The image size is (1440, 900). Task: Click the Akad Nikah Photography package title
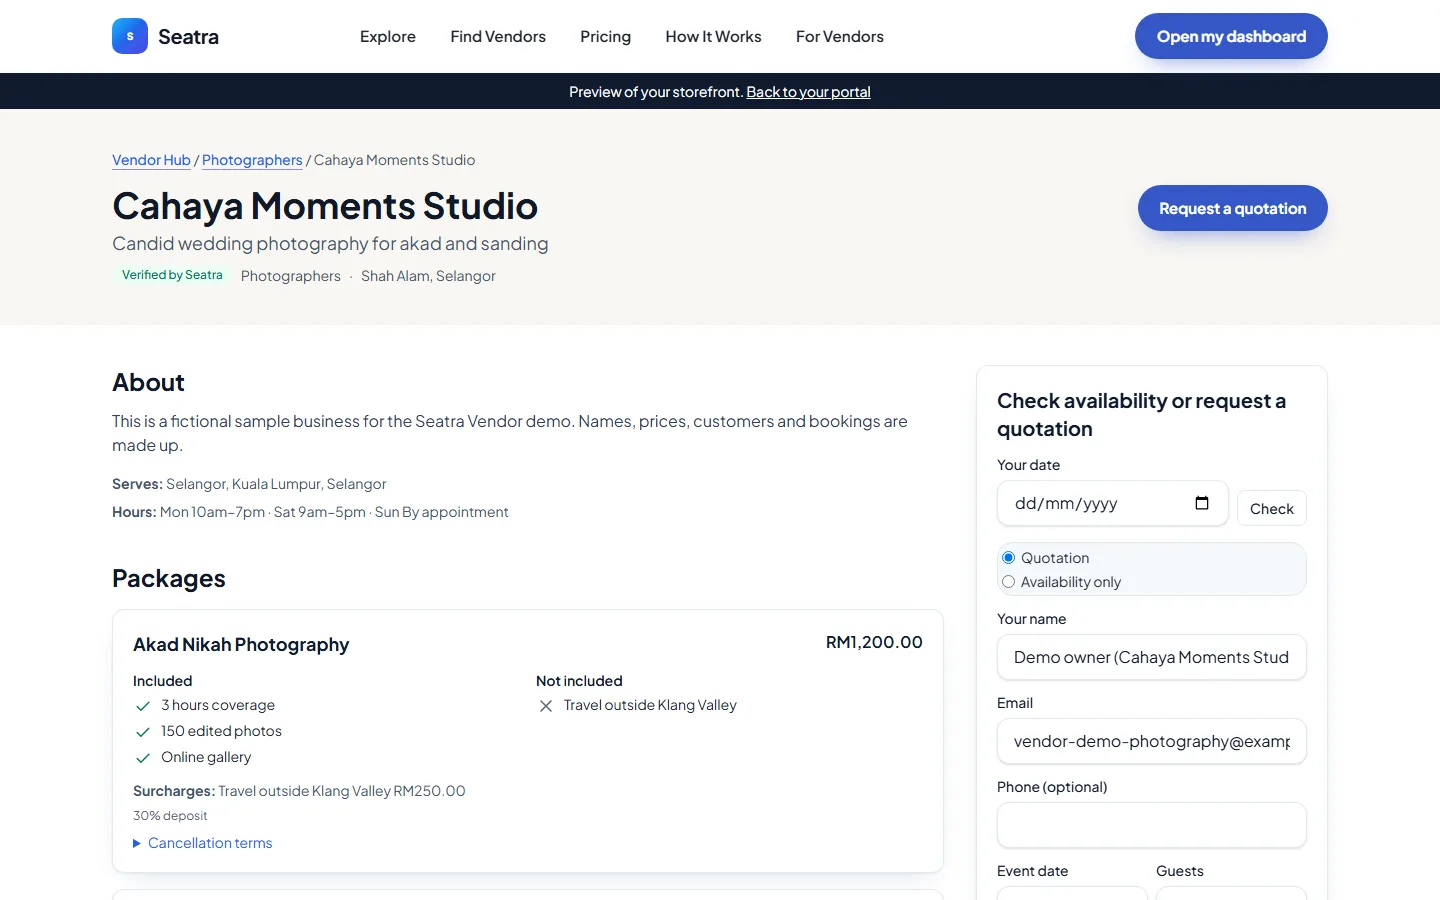coord(241,645)
